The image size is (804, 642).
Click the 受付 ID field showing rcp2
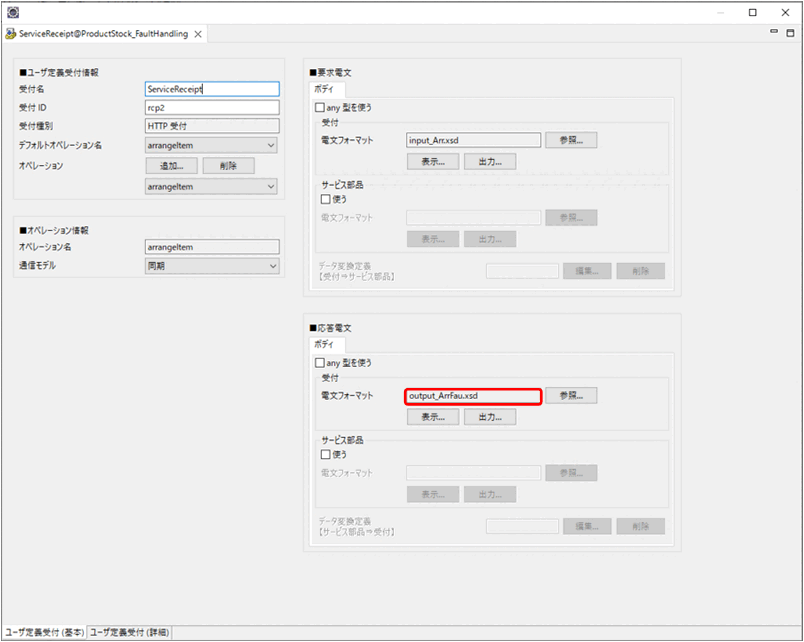pos(212,108)
